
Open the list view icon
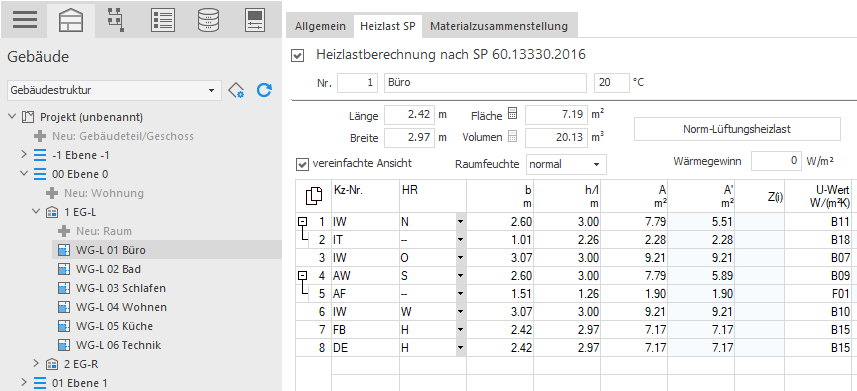[163, 19]
